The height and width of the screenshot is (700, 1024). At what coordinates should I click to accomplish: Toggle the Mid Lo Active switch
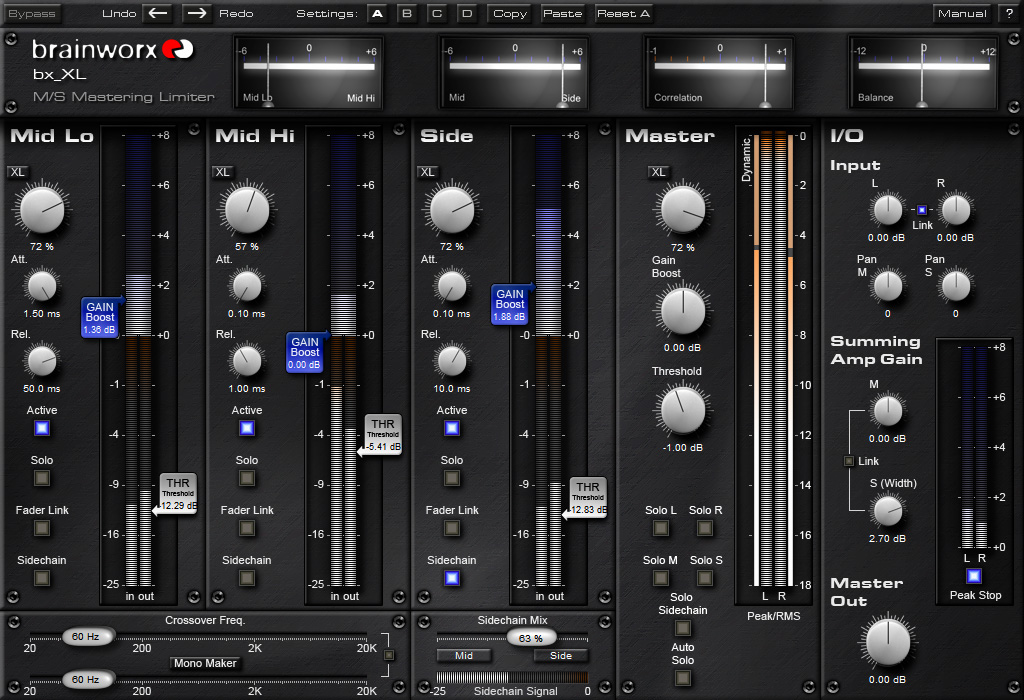point(42,428)
